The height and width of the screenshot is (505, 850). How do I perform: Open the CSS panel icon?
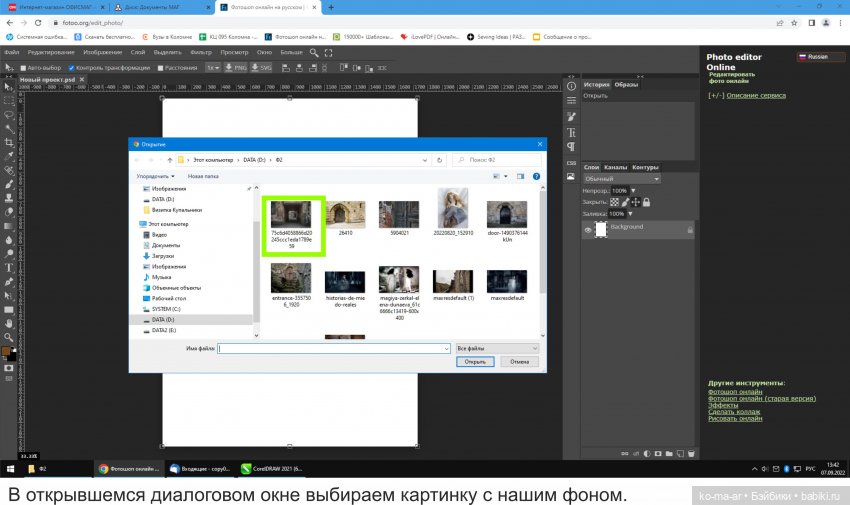click(572, 163)
